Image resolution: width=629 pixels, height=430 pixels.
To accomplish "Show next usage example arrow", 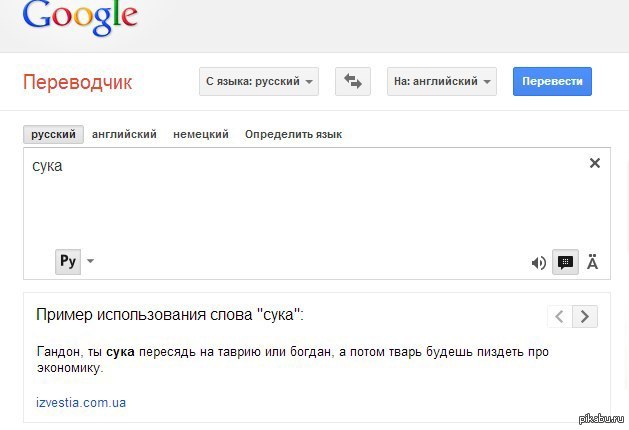I will click(x=585, y=317).
